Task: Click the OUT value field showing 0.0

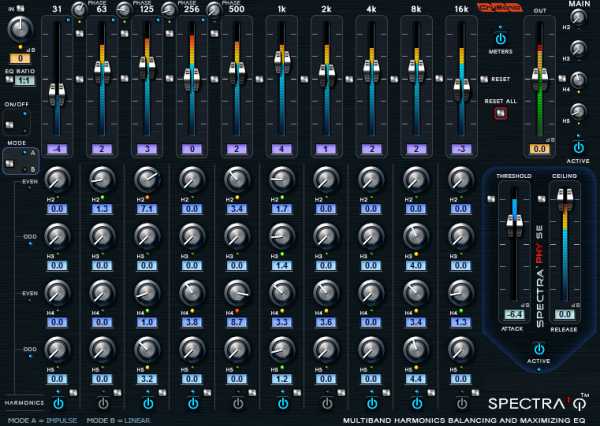Action: pyautogui.click(x=540, y=149)
